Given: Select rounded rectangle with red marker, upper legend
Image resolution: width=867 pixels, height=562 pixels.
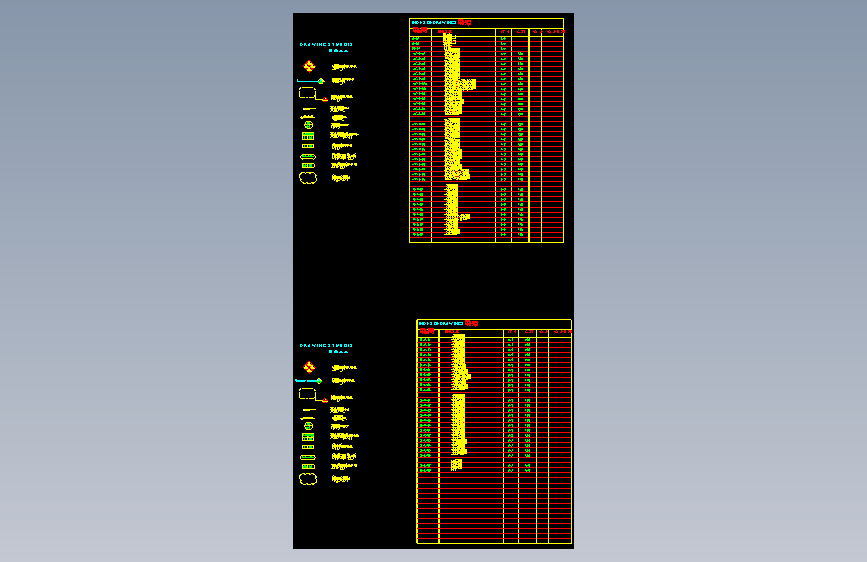Looking at the screenshot, I should [313, 94].
